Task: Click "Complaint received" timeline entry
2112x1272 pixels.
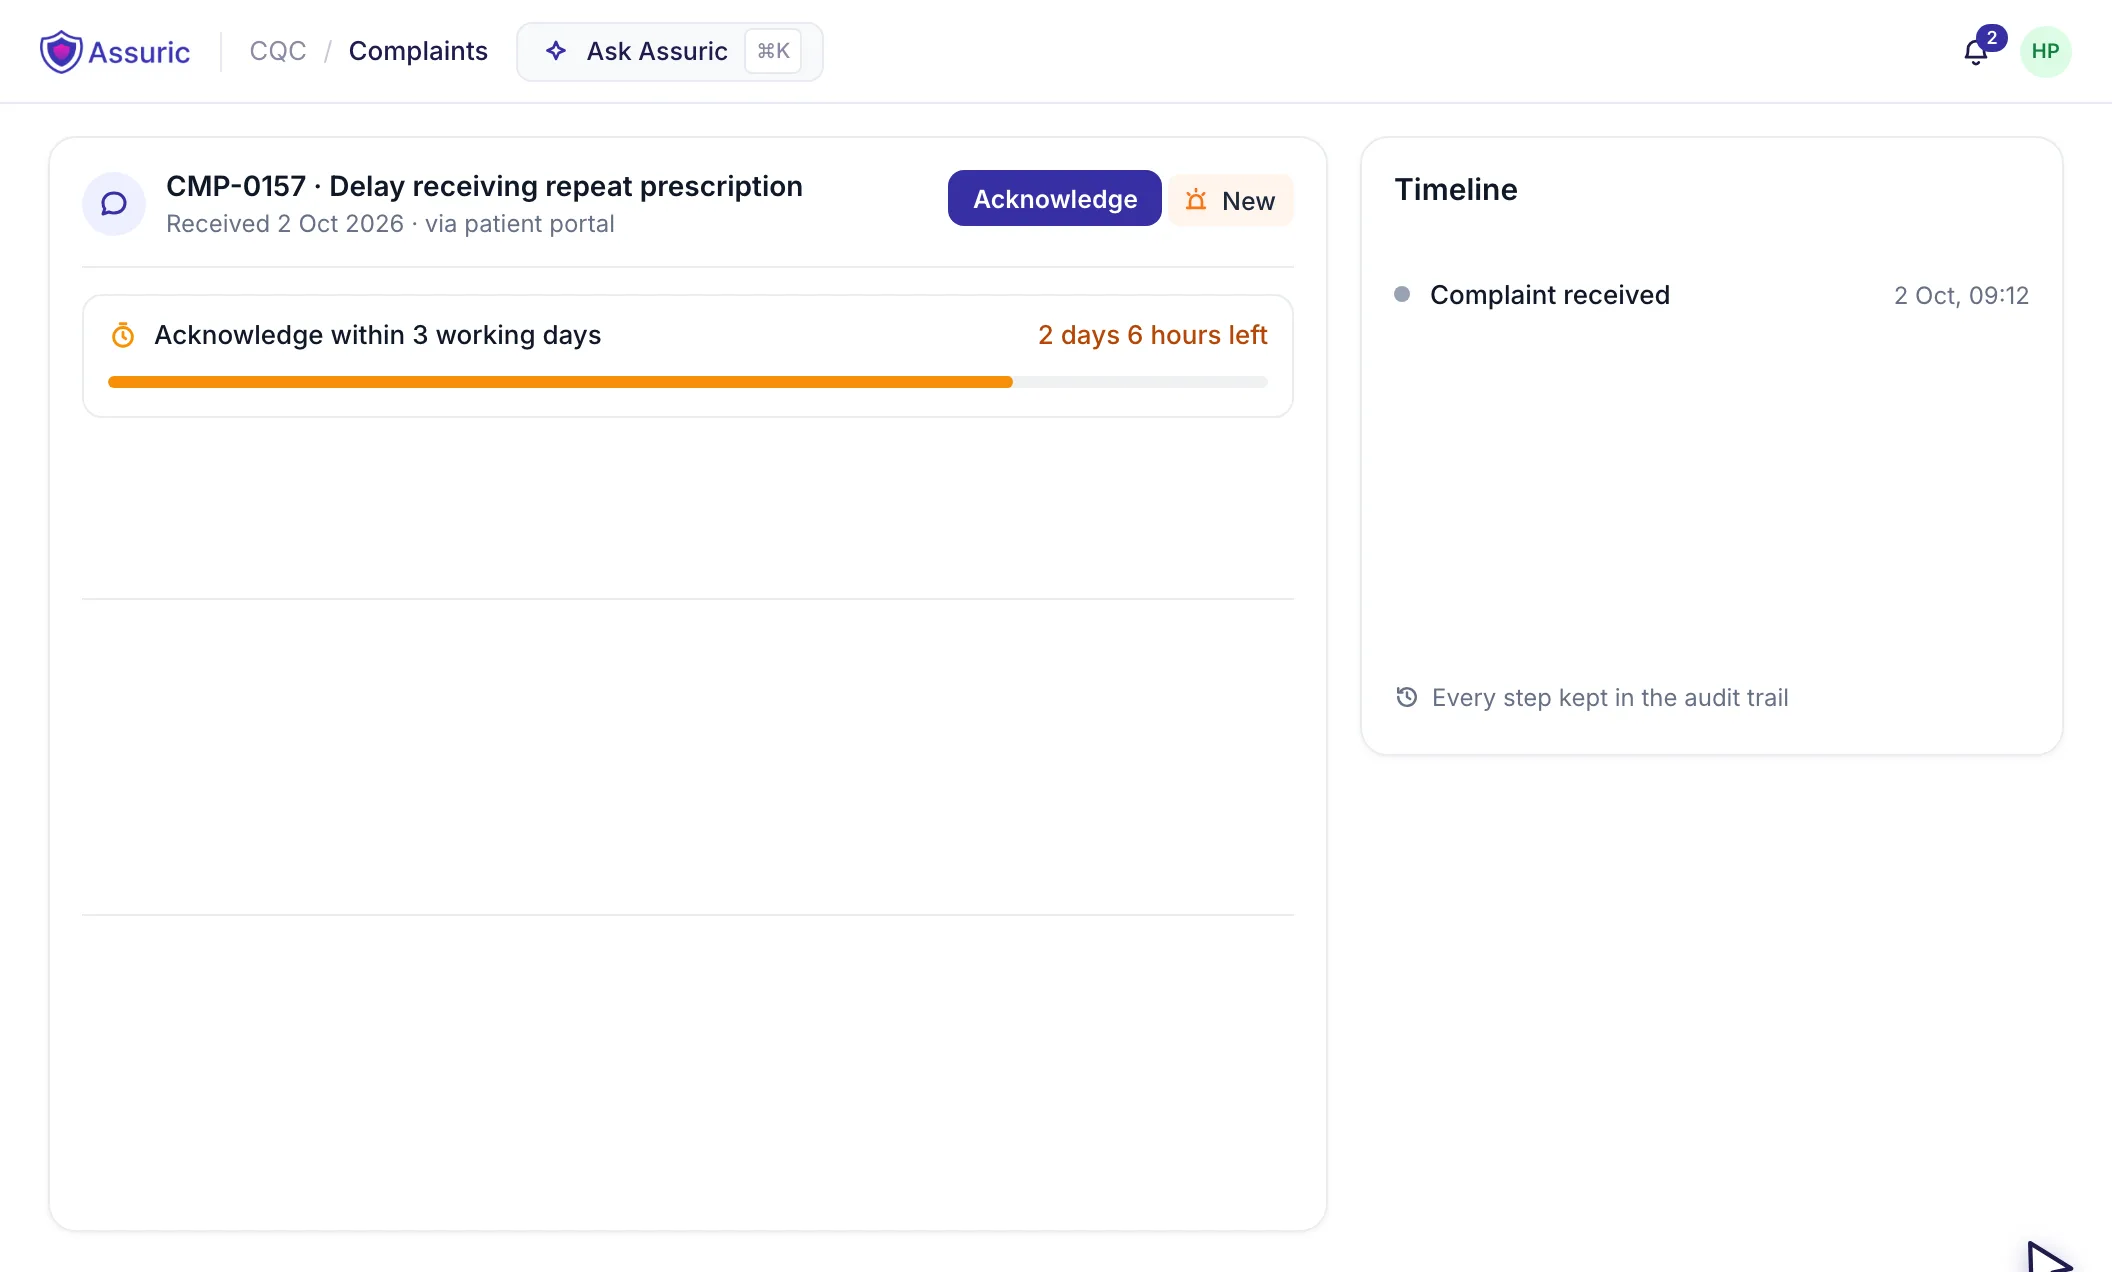Action: coord(1550,295)
